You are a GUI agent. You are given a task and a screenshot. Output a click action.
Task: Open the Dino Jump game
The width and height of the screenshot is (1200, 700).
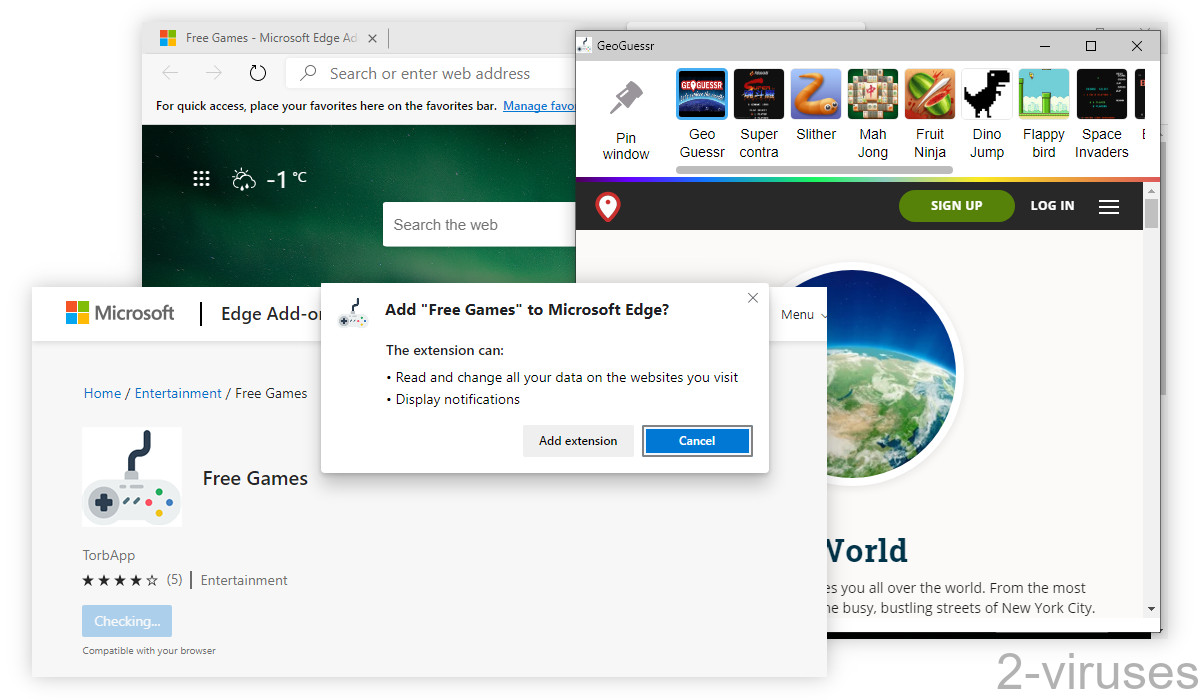point(986,93)
